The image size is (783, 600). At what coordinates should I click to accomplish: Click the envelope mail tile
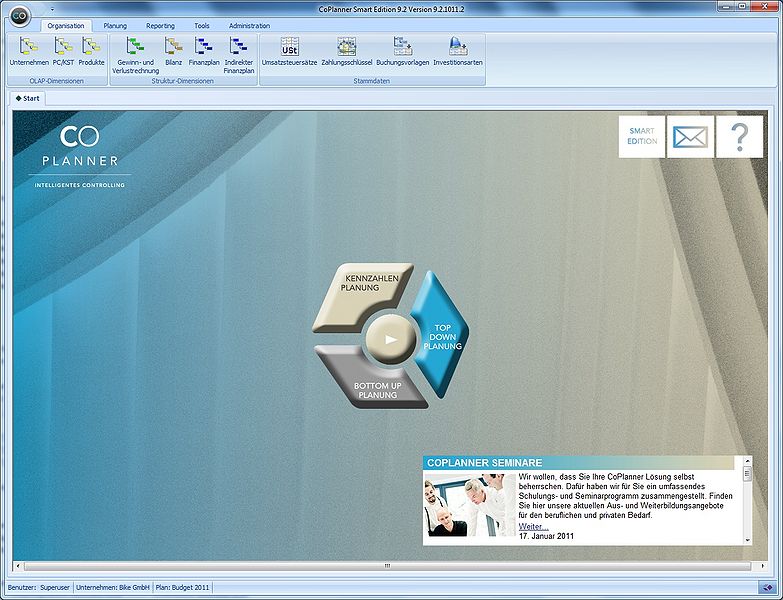click(x=690, y=136)
